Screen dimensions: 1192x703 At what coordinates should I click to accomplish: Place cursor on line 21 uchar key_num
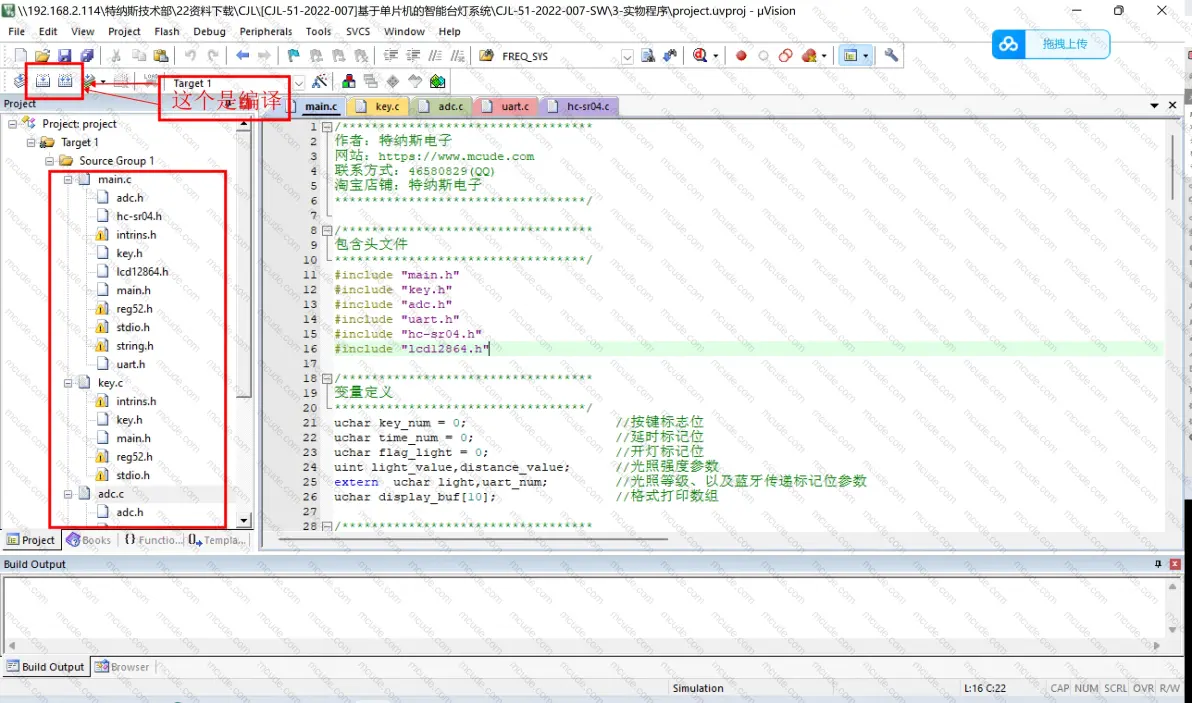(400, 423)
